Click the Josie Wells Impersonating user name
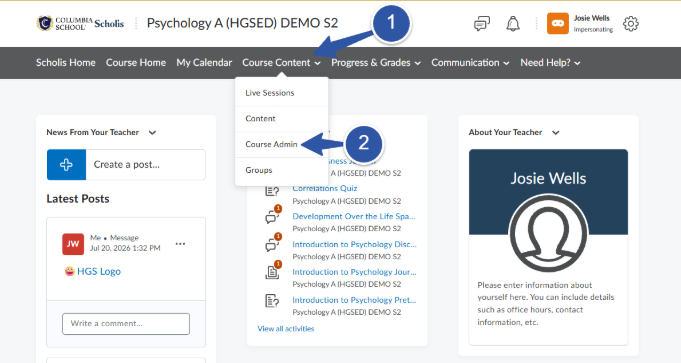 pyautogui.click(x=593, y=23)
